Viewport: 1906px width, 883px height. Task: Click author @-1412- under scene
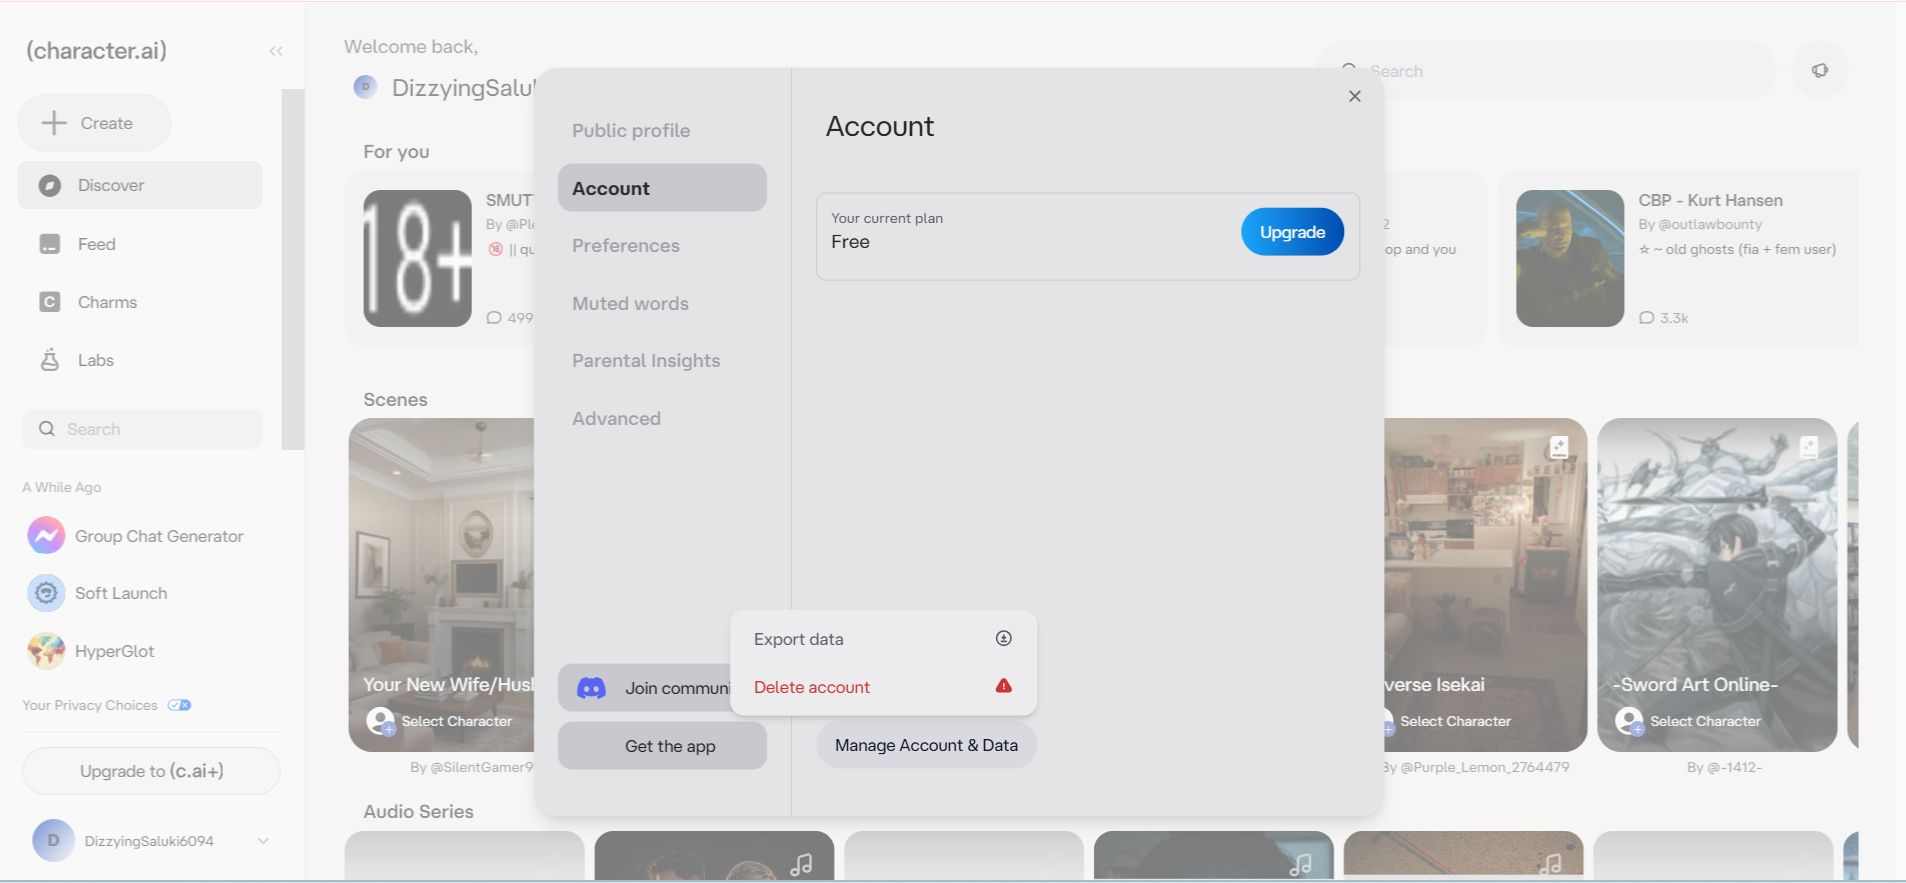[1735, 767]
